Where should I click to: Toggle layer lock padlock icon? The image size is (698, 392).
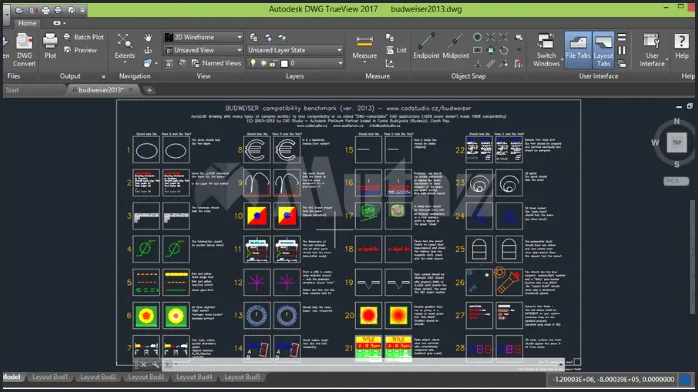coord(272,63)
